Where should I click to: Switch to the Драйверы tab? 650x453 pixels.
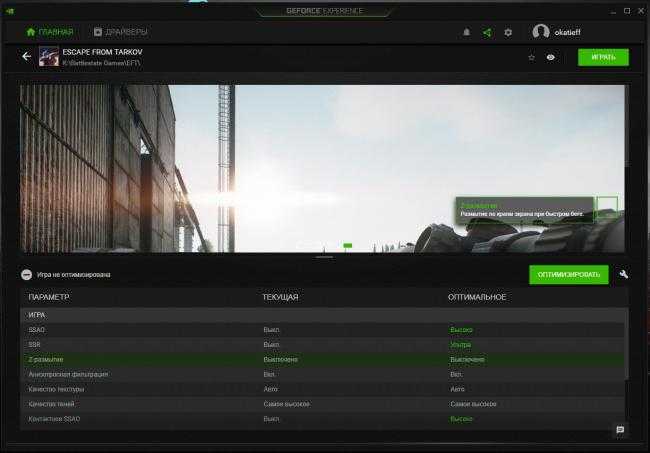(121, 32)
